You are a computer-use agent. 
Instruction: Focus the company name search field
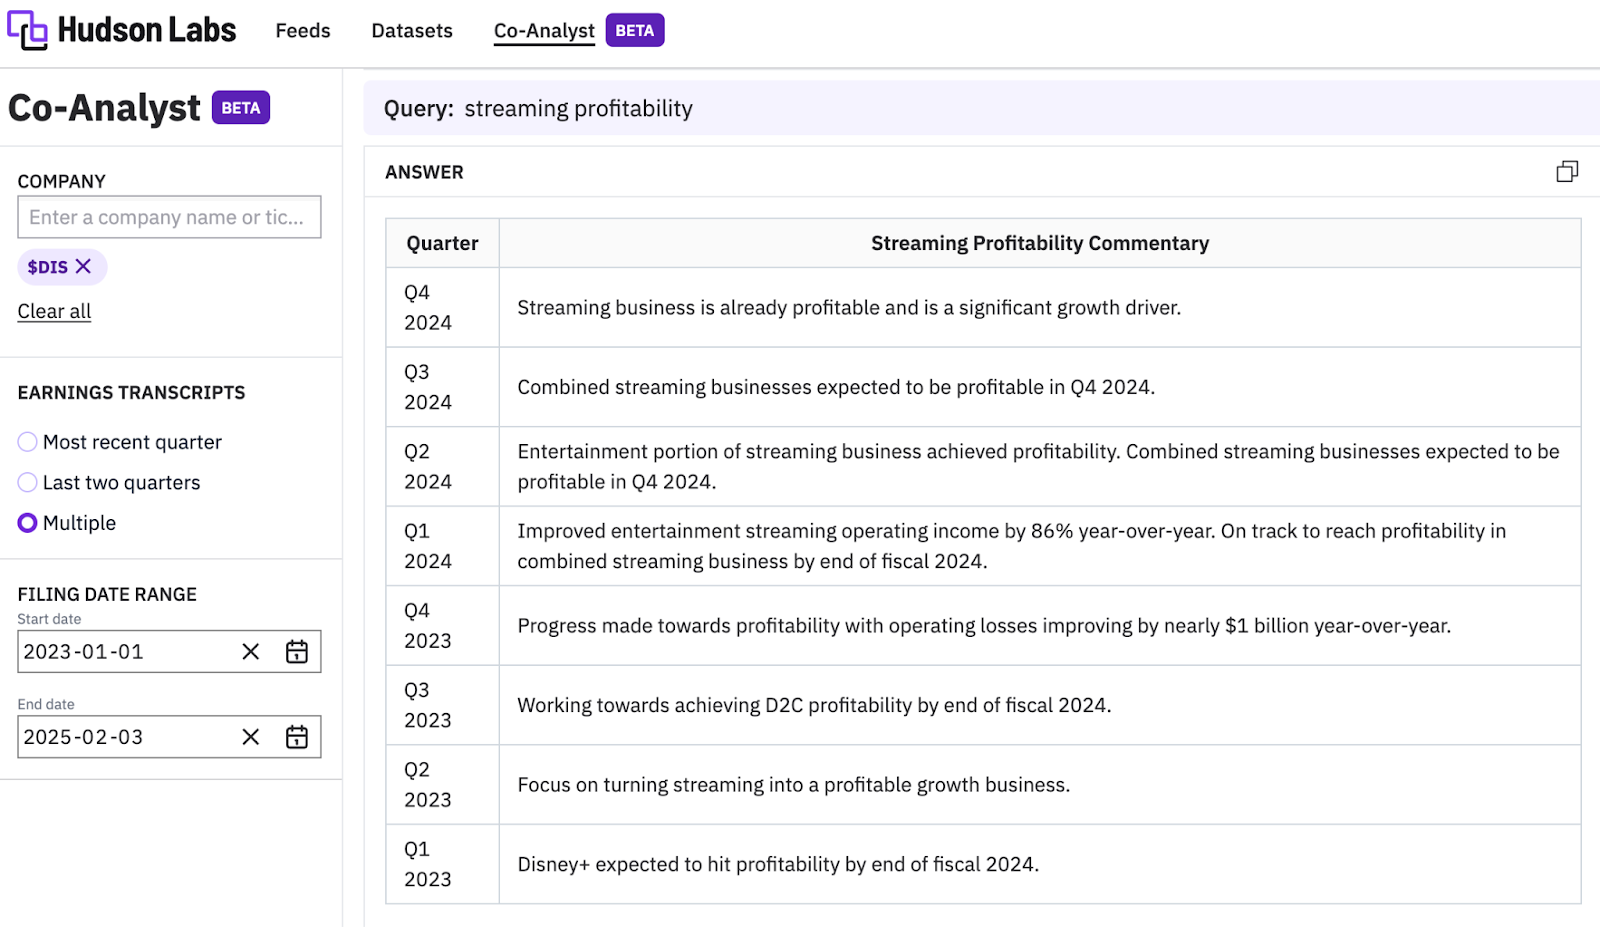[168, 217]
